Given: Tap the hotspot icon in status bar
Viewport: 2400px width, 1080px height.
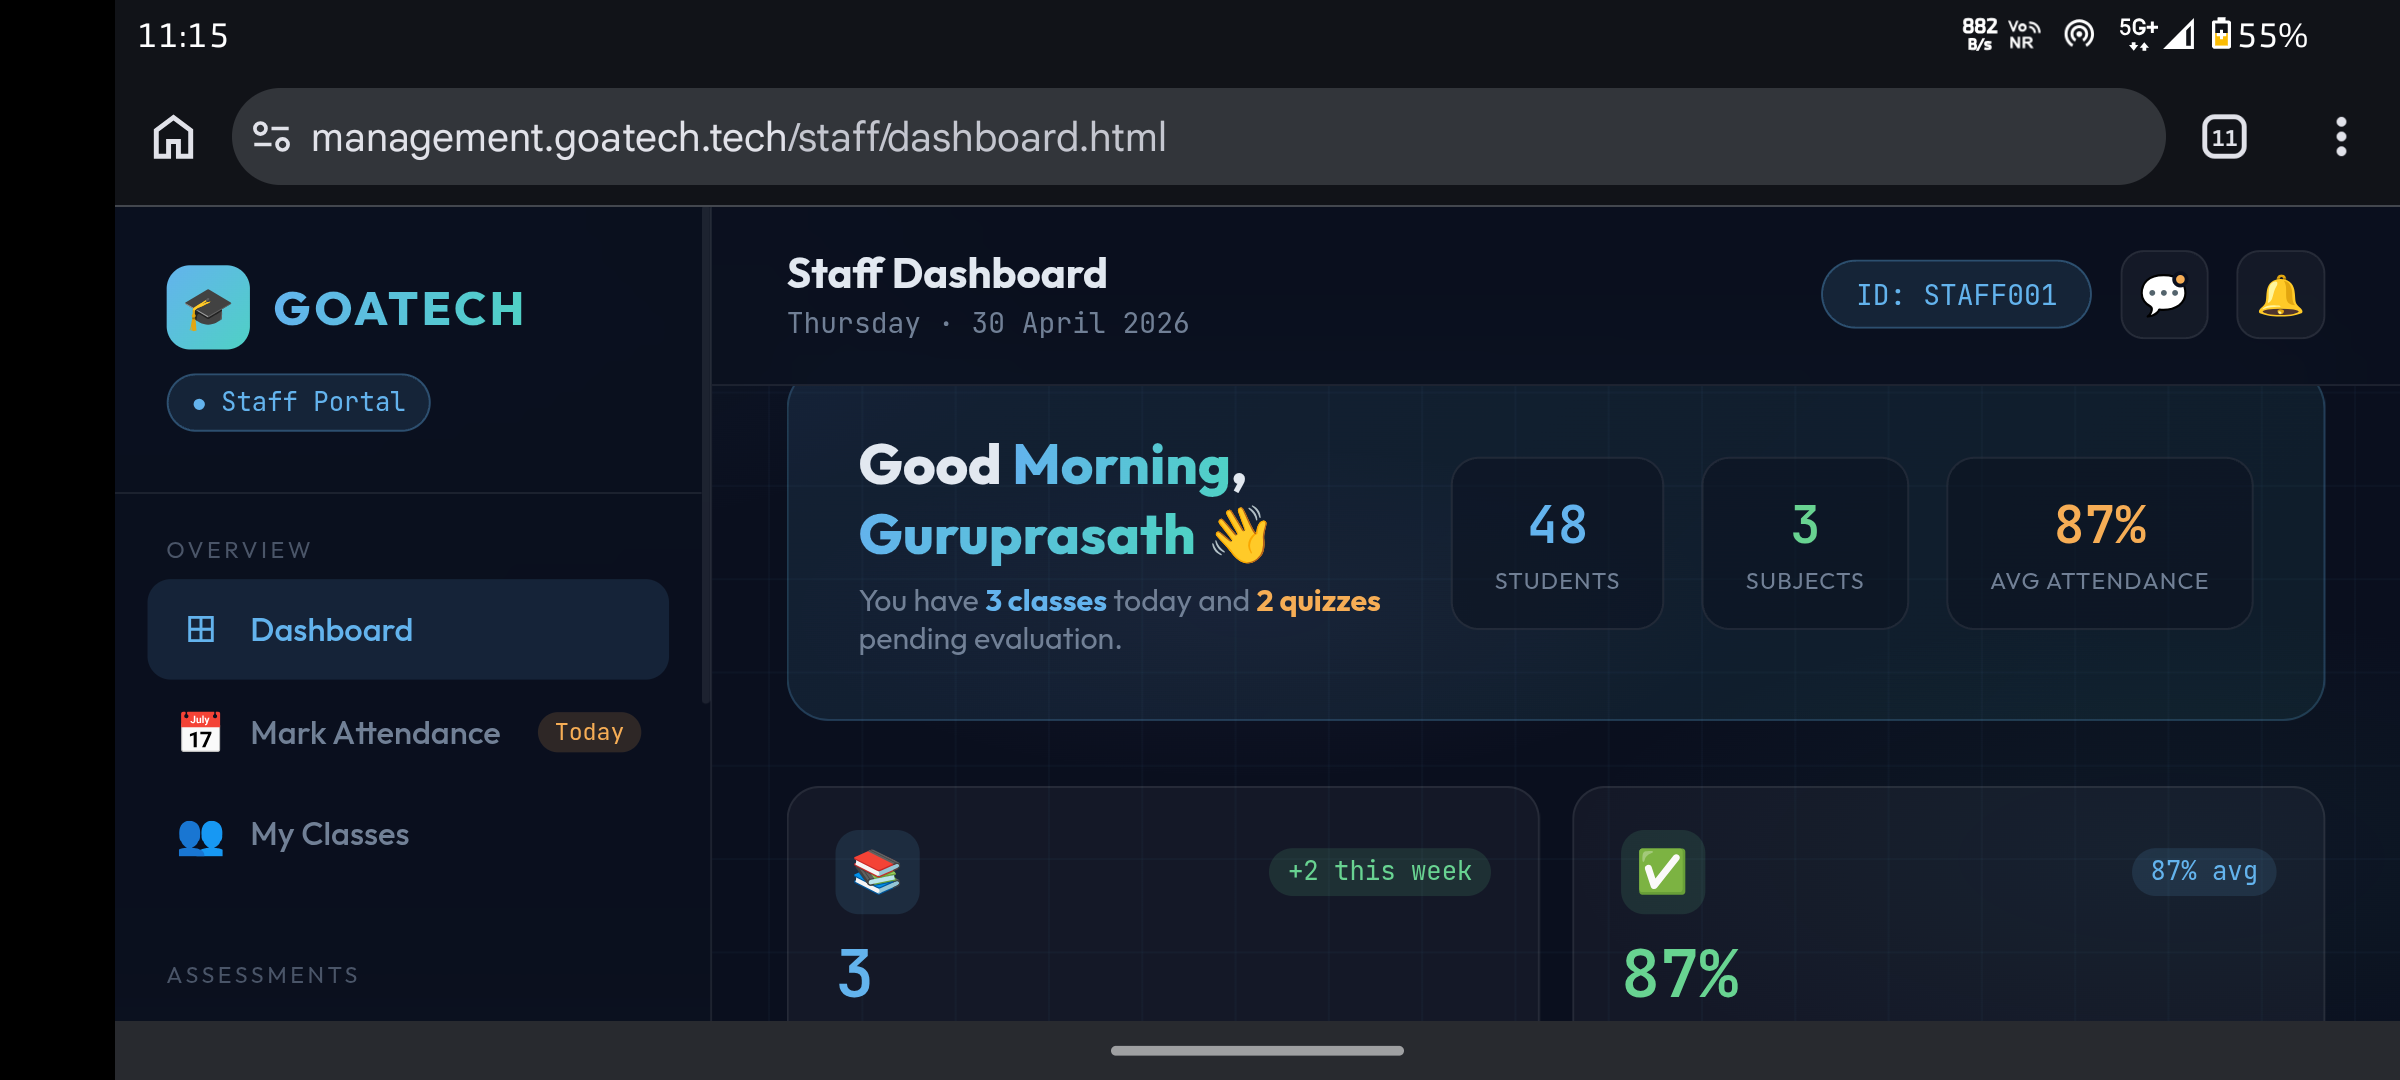Looking at the screenshot, I should coord(2079,35).
